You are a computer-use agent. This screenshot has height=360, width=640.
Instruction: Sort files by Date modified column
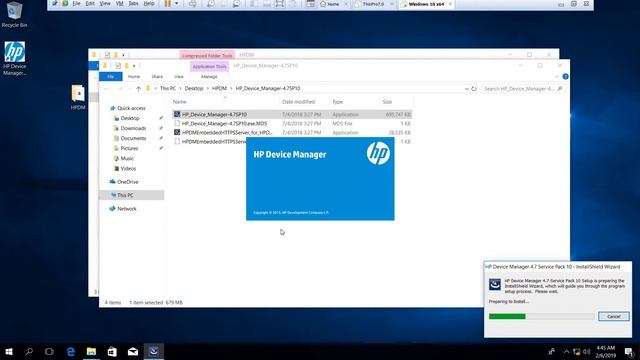pos(298,102)
